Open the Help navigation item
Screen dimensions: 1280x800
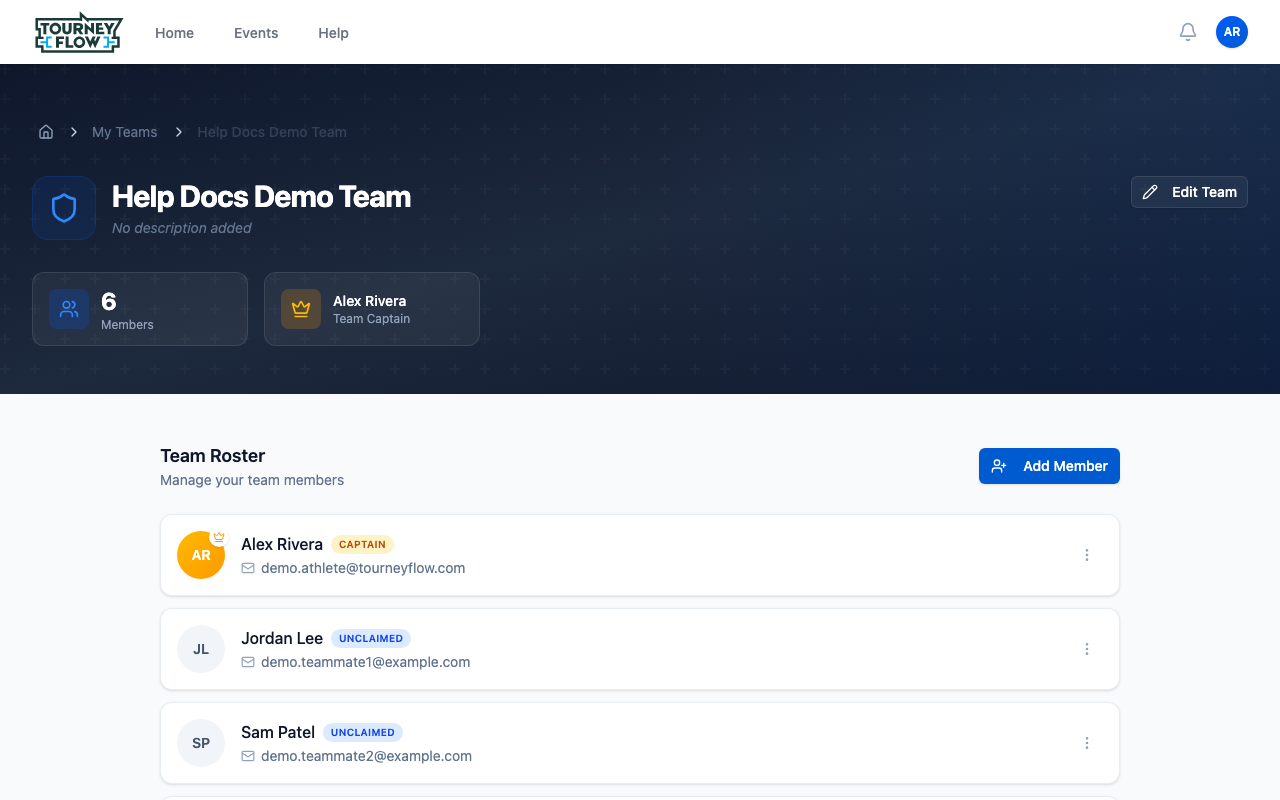pos(333,33)
